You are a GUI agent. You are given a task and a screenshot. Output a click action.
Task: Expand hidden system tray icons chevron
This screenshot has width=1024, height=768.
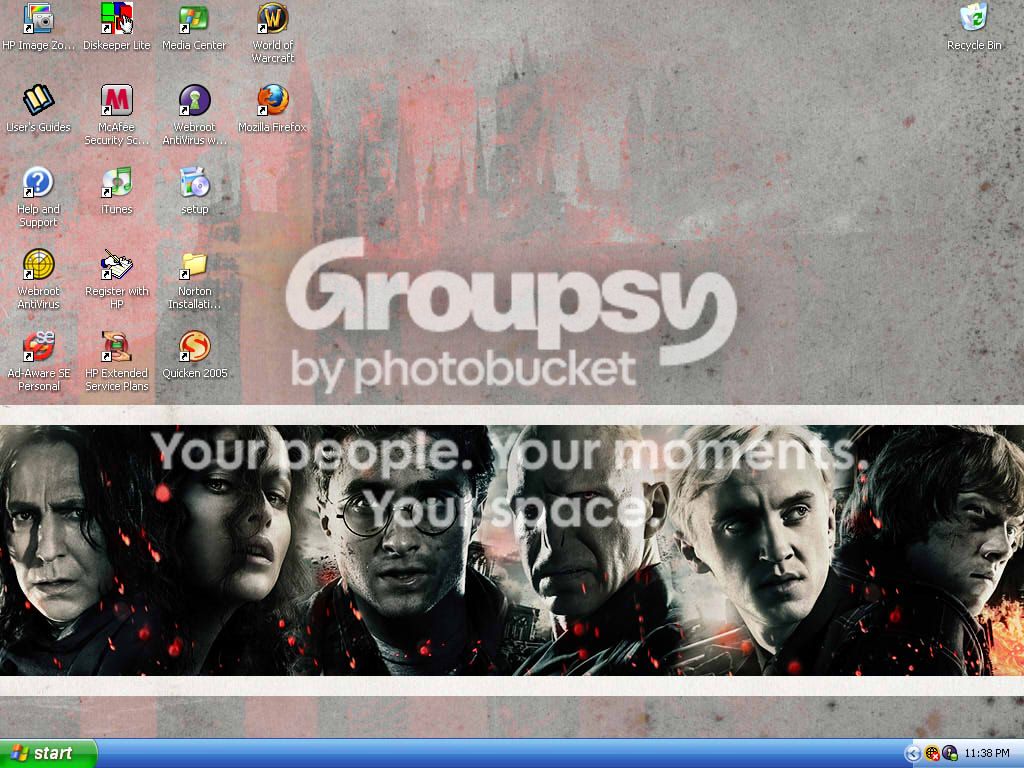click(912, 754)
